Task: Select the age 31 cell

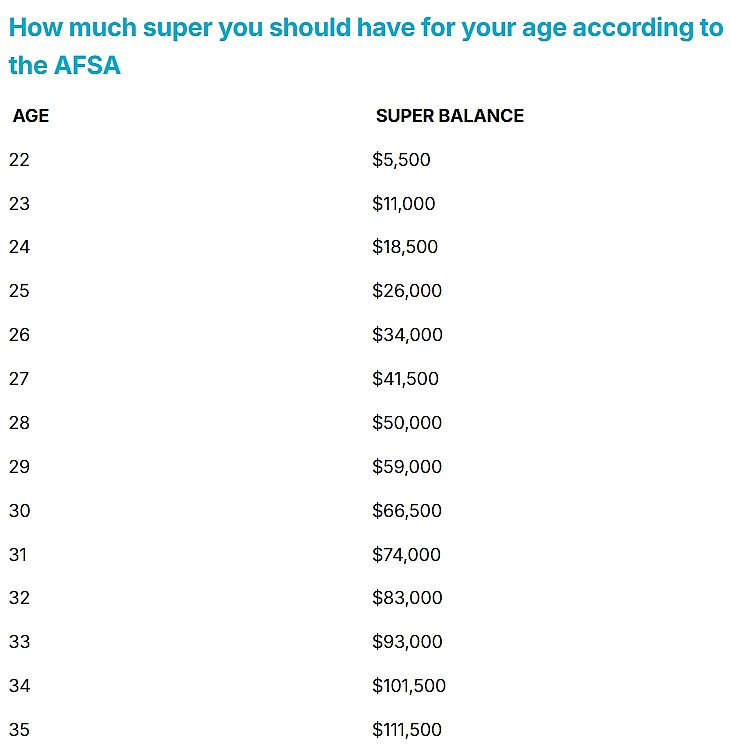Action: point(18,555)
